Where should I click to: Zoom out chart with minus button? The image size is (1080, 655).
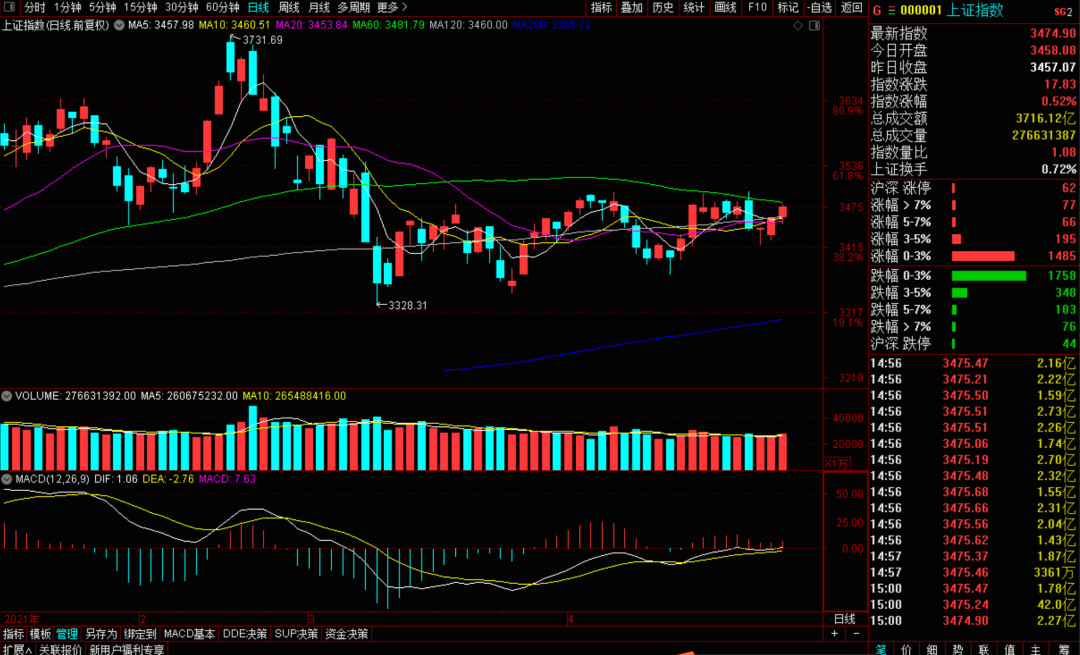coord(856,634)
